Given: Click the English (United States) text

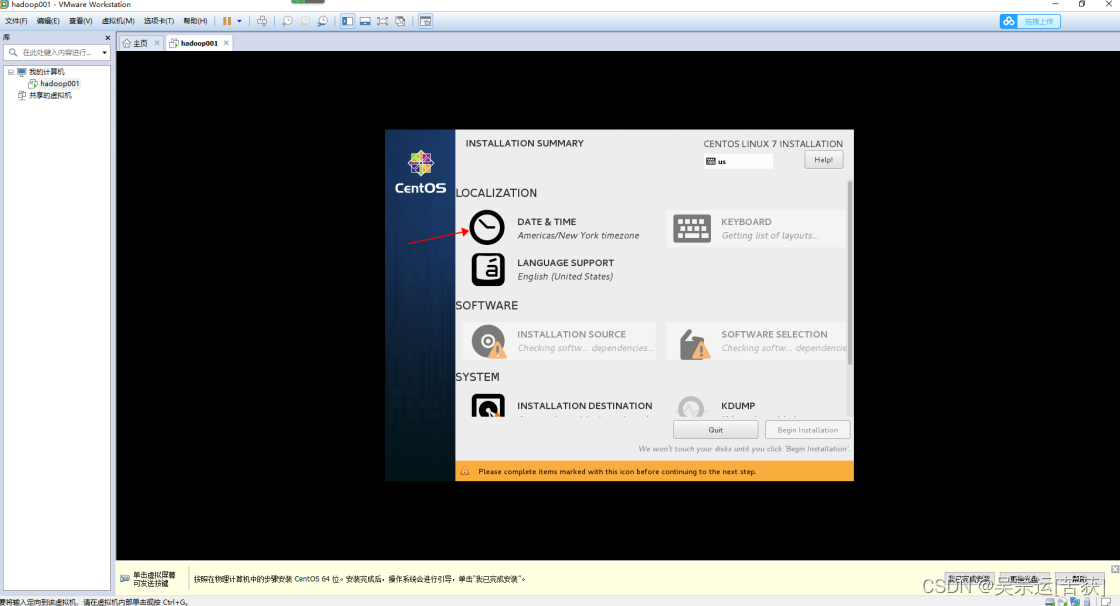Looking at the screenshot, I should (x=565, y=277).
